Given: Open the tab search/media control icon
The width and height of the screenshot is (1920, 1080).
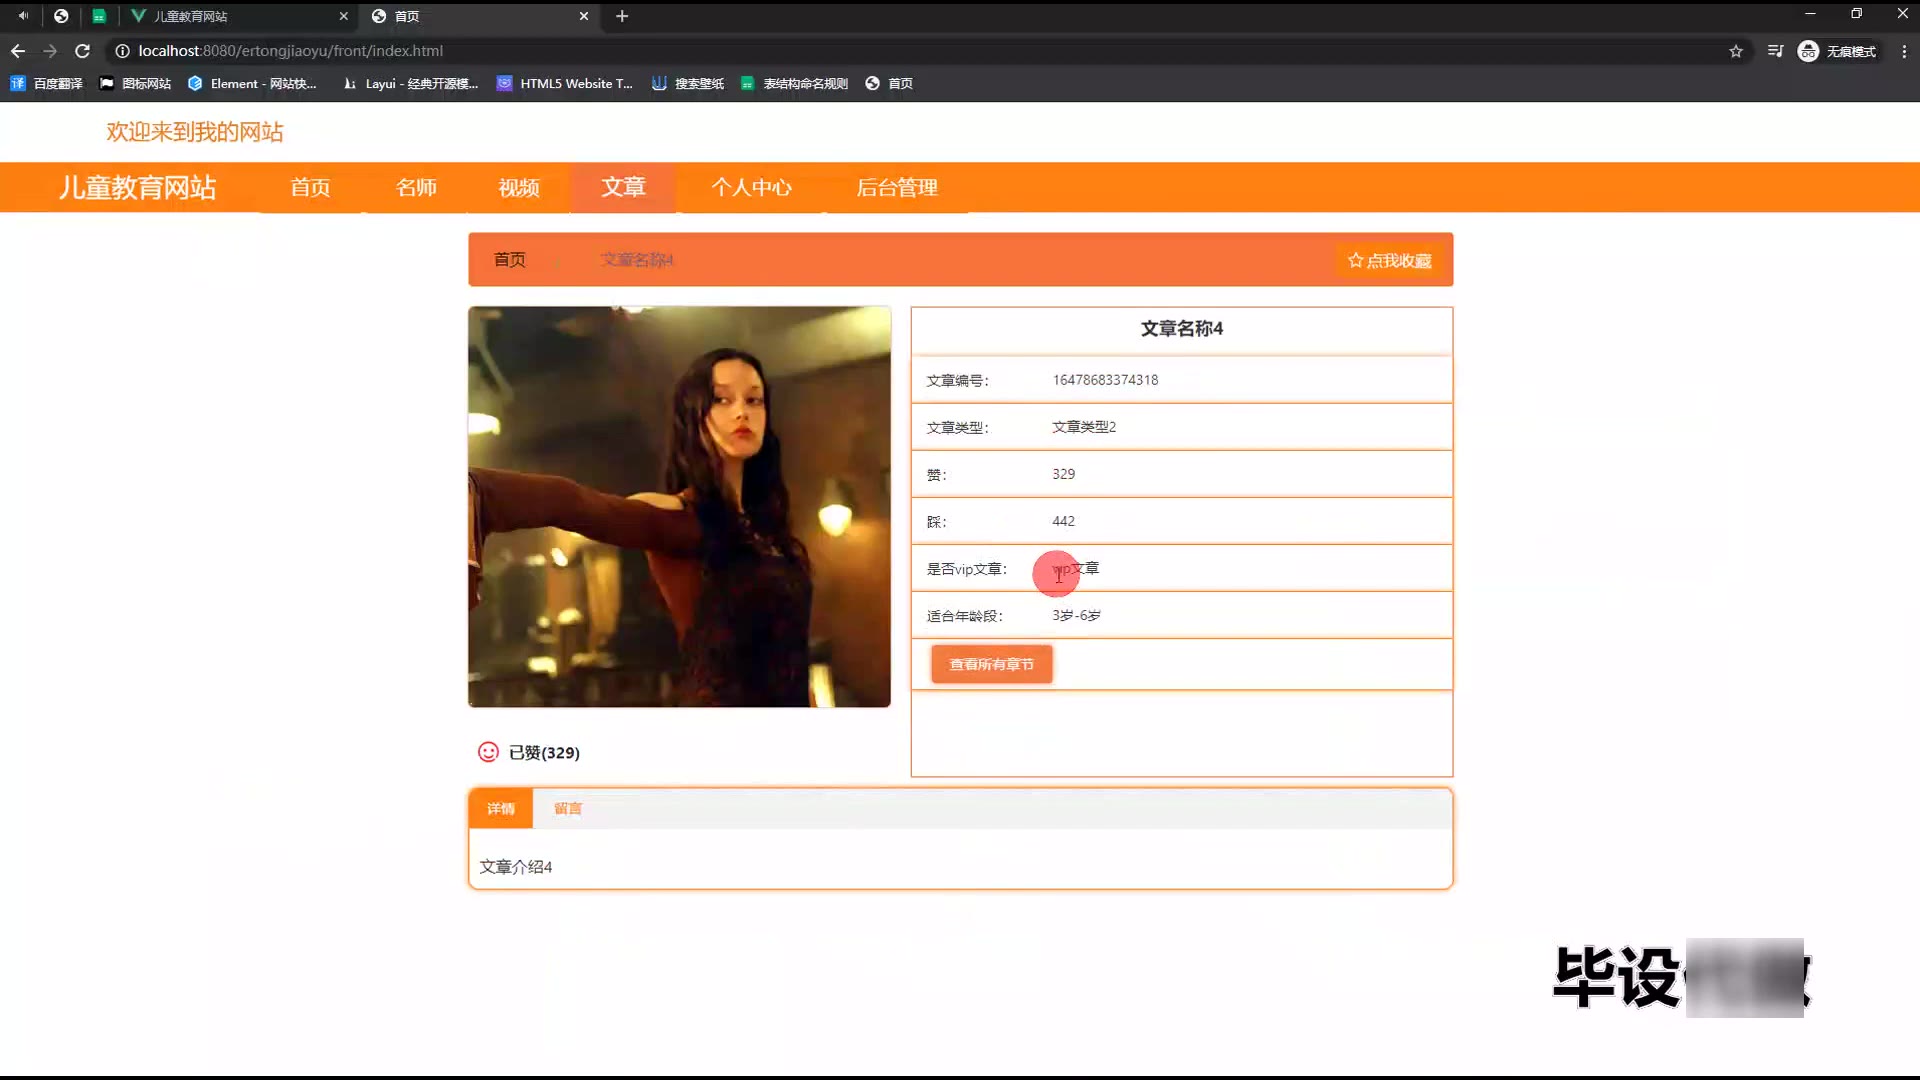Looking at the screenshot, I should click(1775, 51).
